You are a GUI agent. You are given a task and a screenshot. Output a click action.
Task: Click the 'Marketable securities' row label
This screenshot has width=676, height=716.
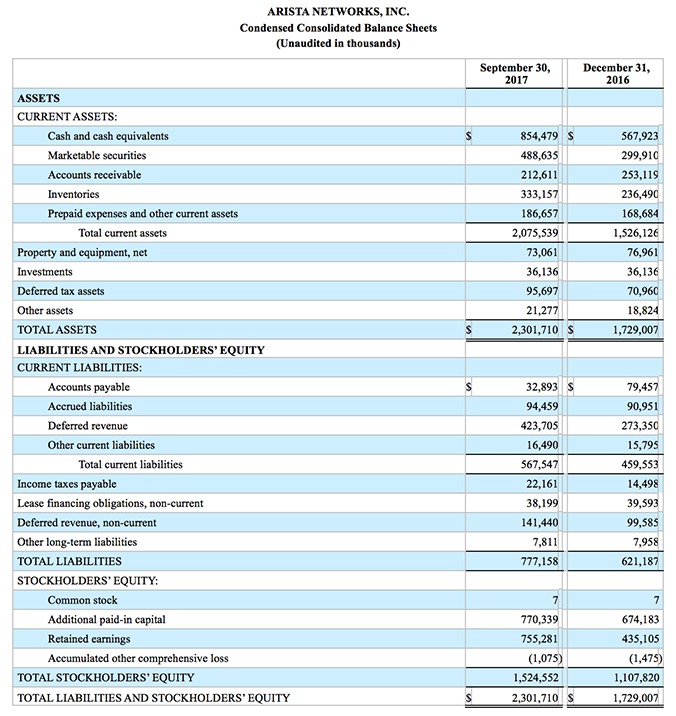[x=97, y=156]
